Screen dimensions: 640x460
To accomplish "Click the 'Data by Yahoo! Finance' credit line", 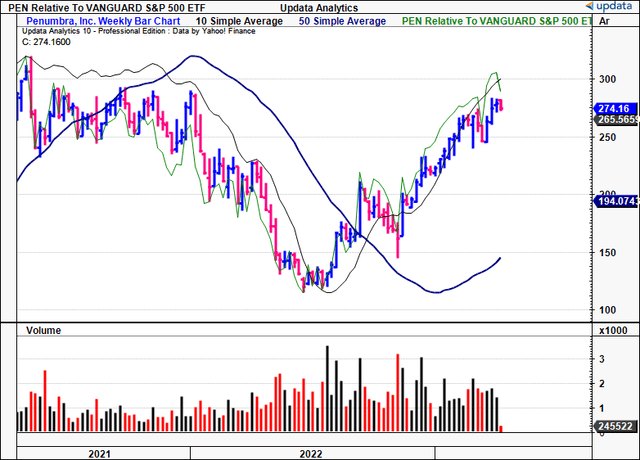I will [214, 31].
